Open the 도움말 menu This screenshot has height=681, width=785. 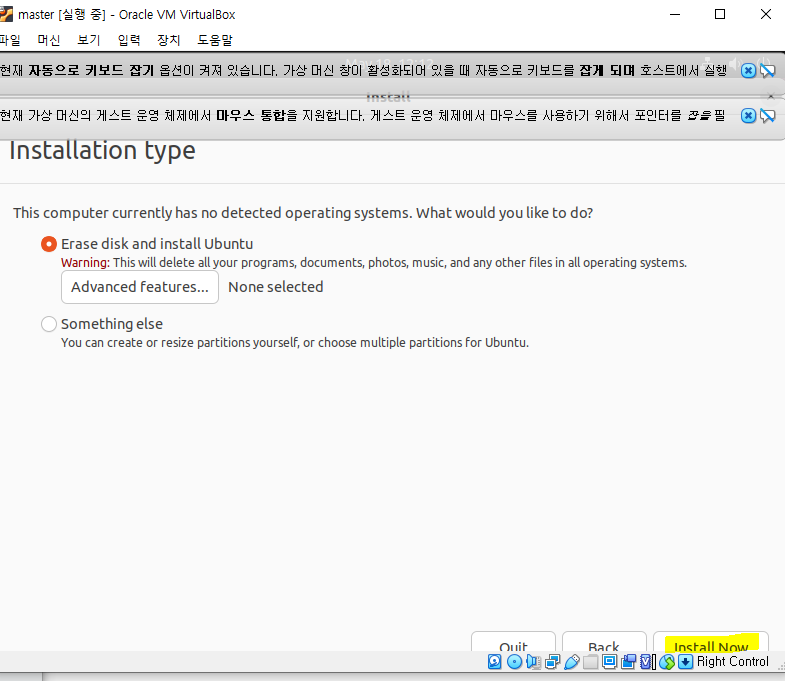point(215,40)
